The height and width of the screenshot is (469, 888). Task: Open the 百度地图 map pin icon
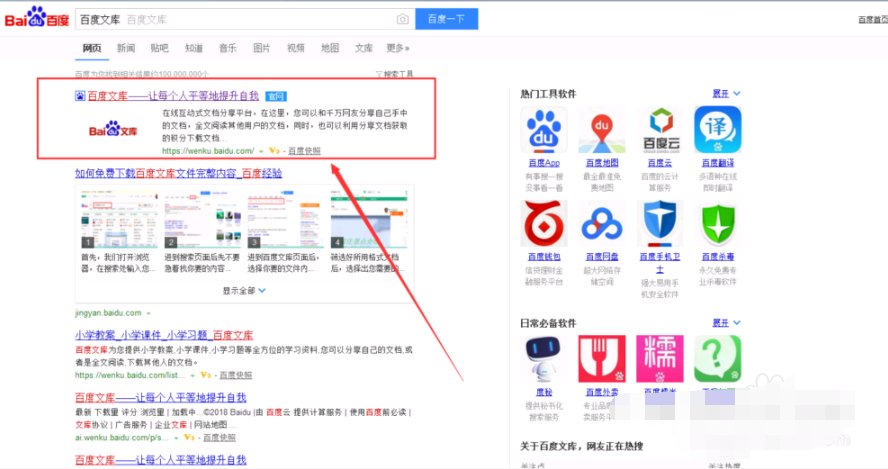tap(601, 130)
